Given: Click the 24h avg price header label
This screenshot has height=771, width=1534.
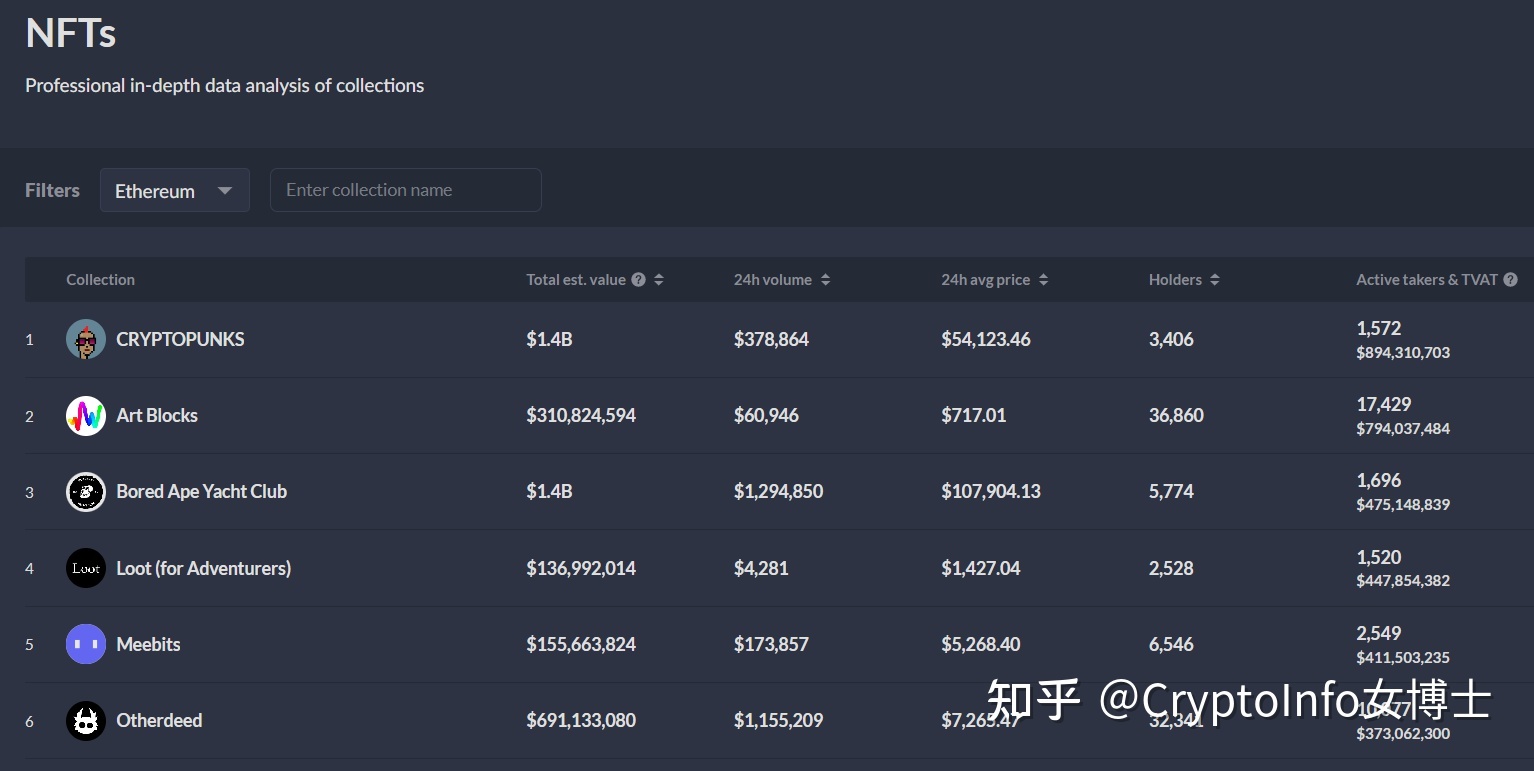Looking at the screenshot, I should click(985, 280).
